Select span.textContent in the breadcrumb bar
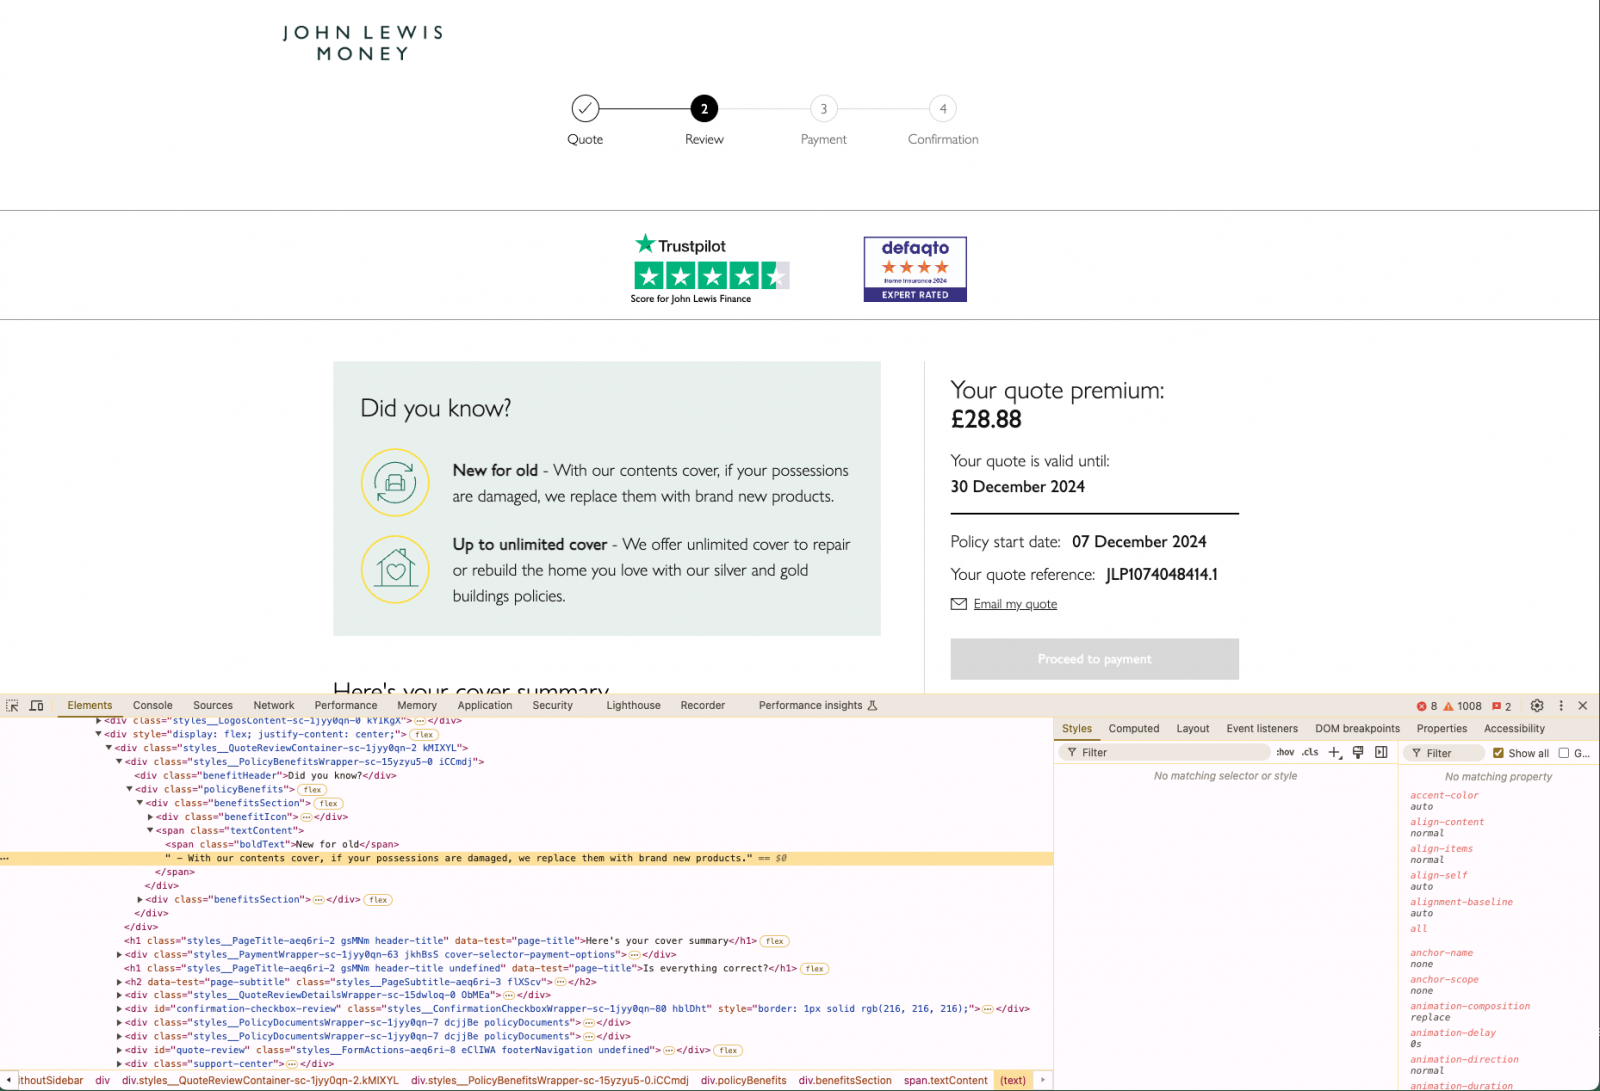The image size is (1600, 1091). click(945, 1080)
